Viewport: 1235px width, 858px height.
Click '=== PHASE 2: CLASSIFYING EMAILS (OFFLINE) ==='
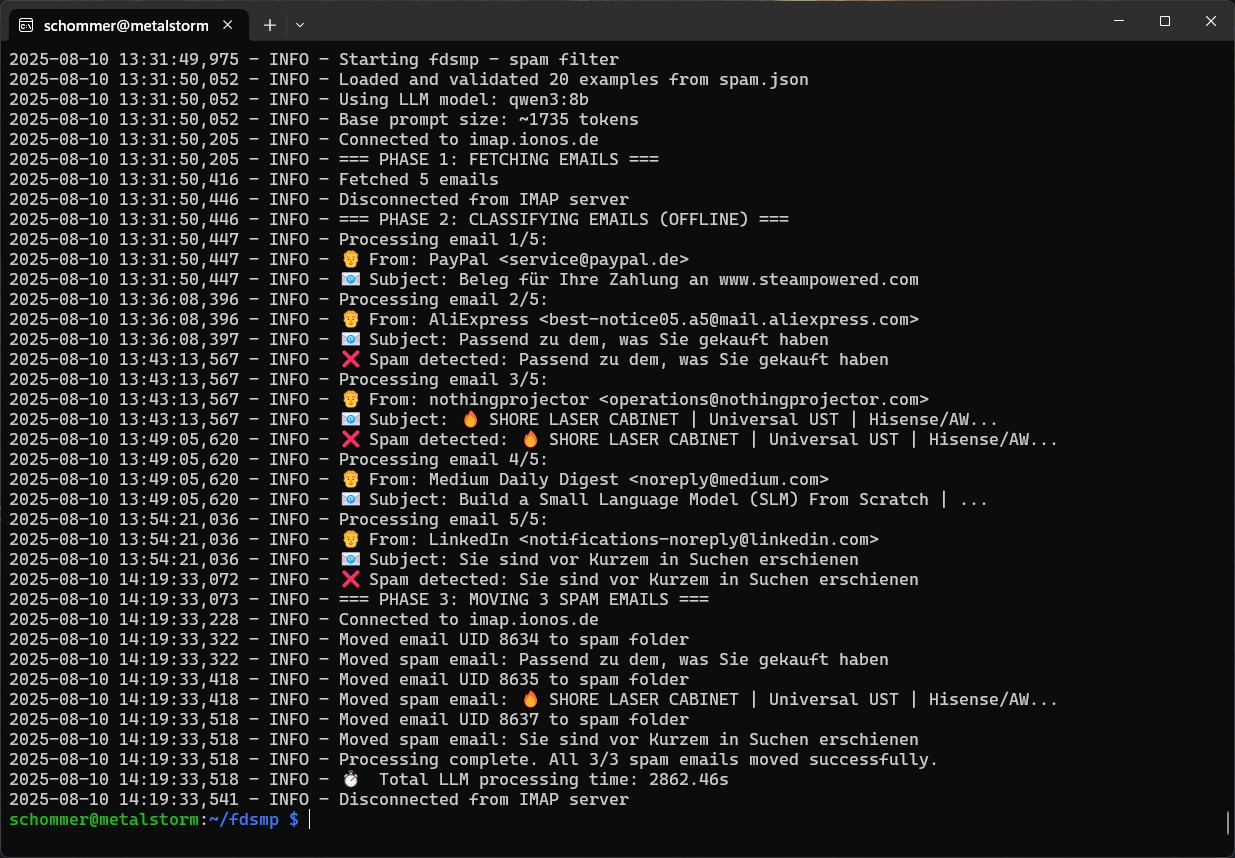pyautogui.click(x=564, y=219)
